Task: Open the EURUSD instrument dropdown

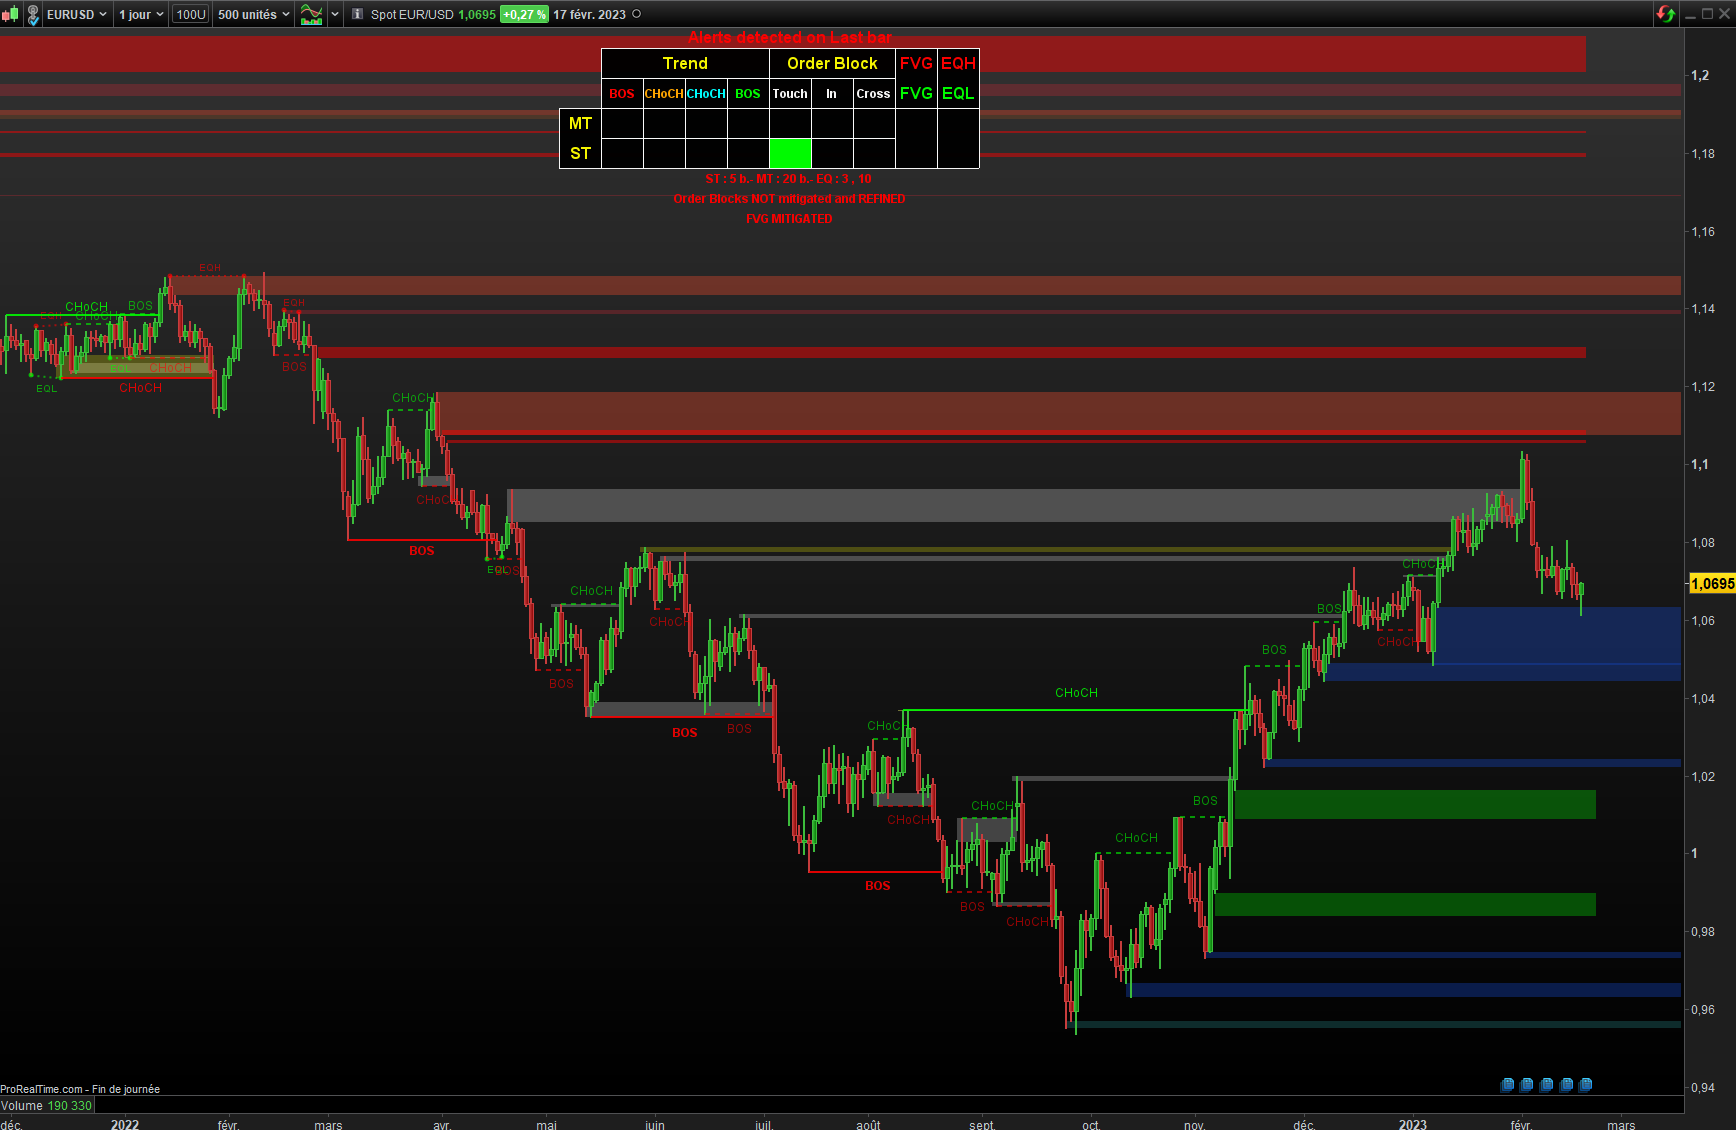Action: [77, 14]
